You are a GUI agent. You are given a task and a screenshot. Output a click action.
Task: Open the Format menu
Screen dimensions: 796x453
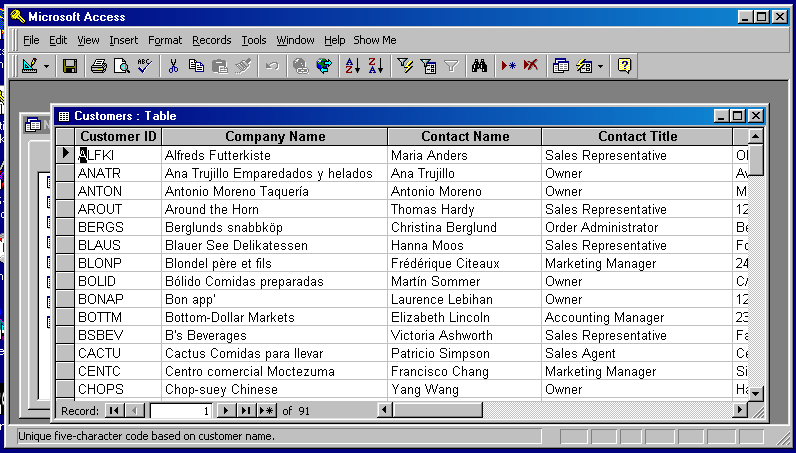pos(164,40)
